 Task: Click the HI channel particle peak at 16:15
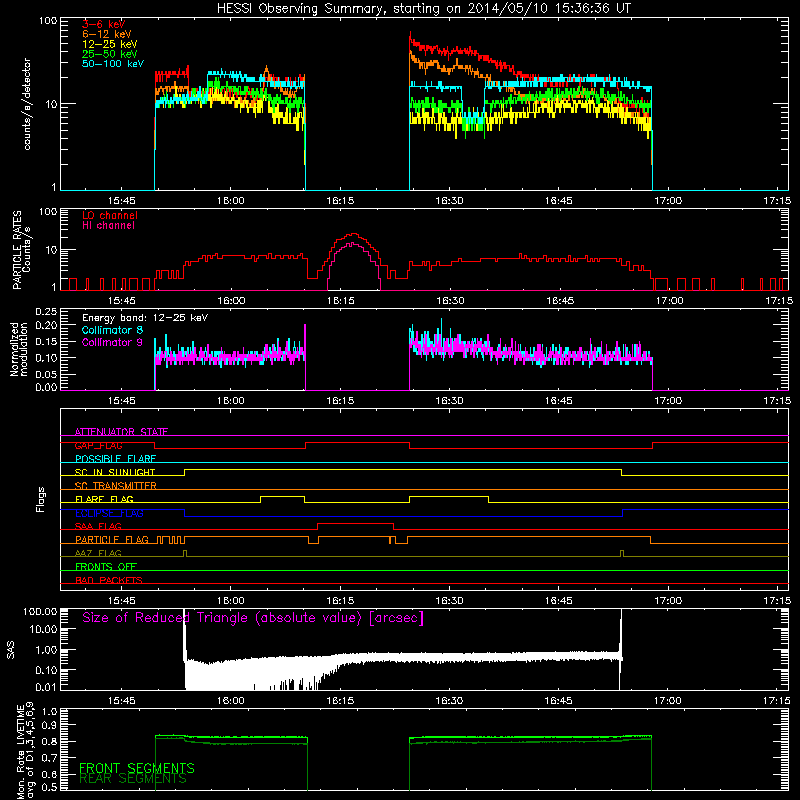(x=353, y=244)
